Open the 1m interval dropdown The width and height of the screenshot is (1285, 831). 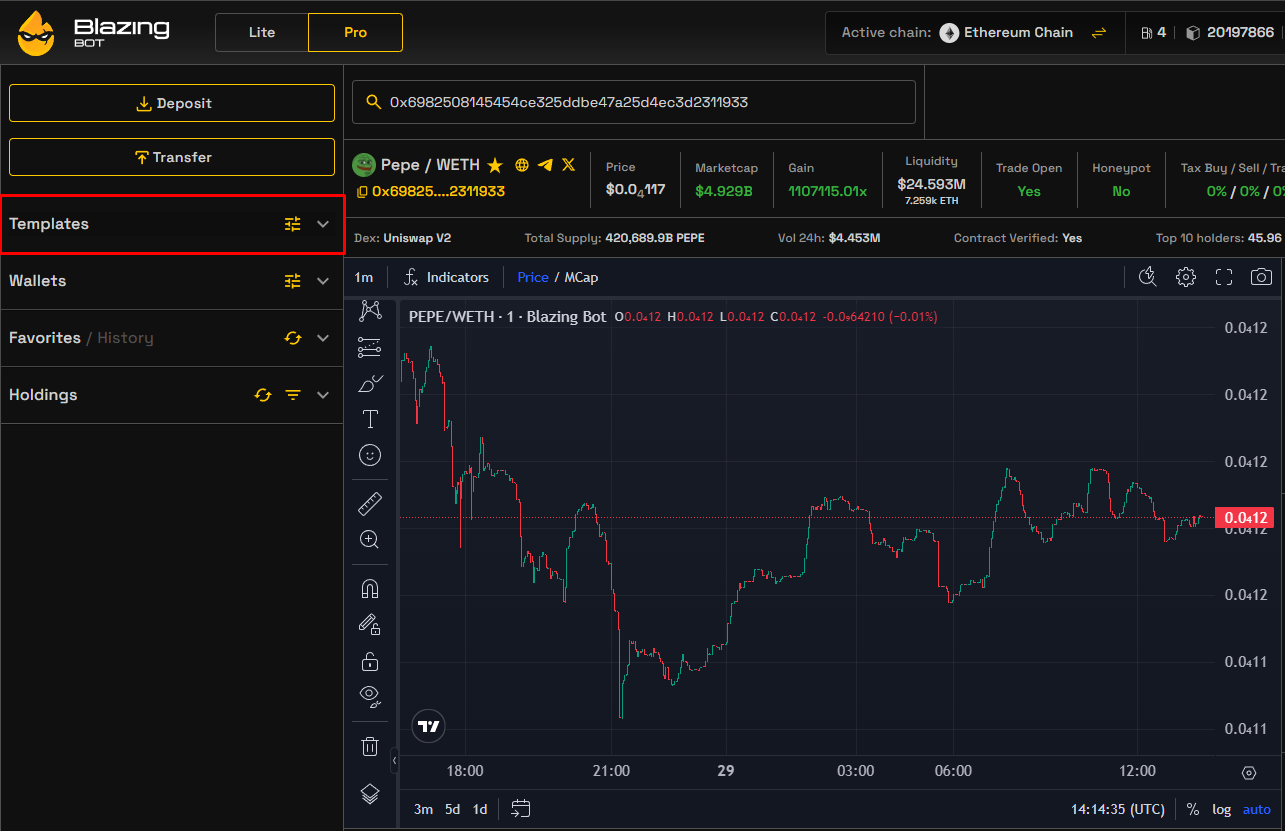tap(364, 277)
